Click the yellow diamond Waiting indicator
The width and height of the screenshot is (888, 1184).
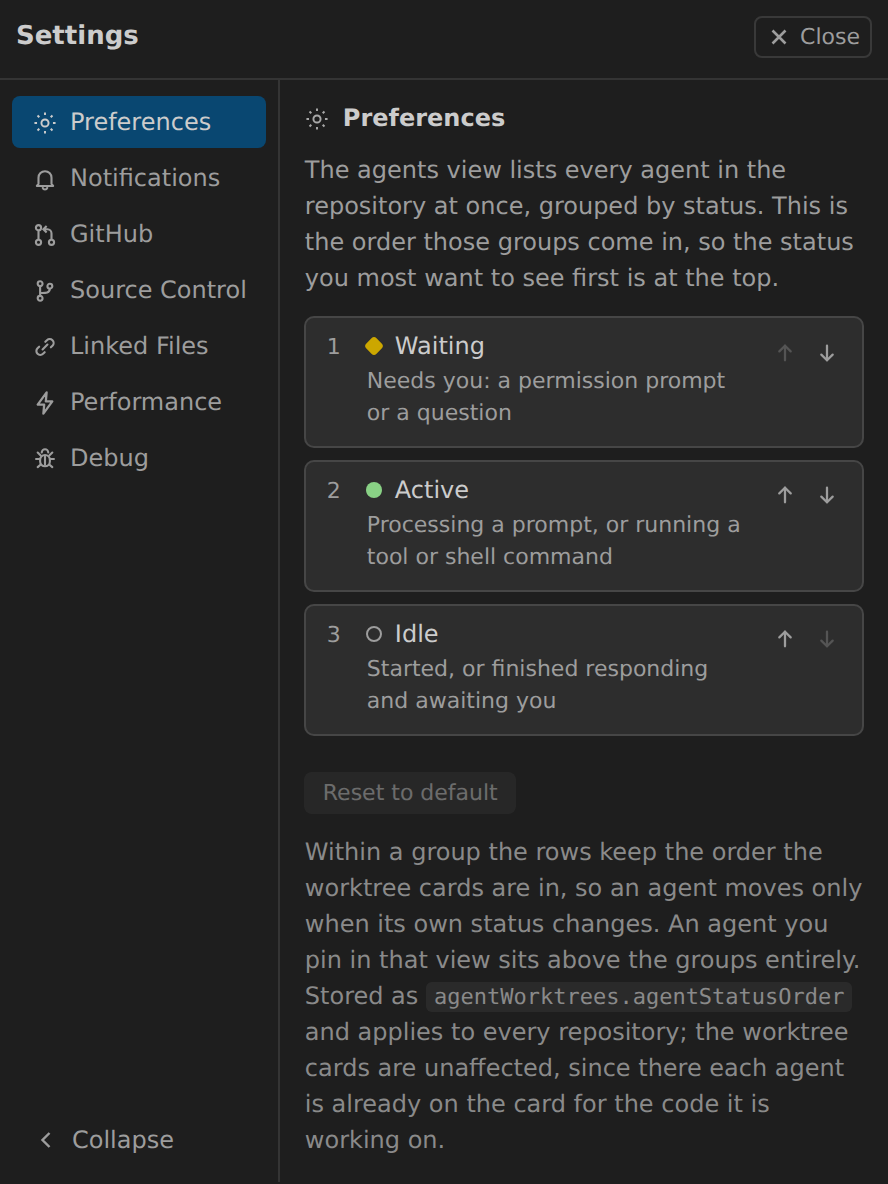(374, 346)
